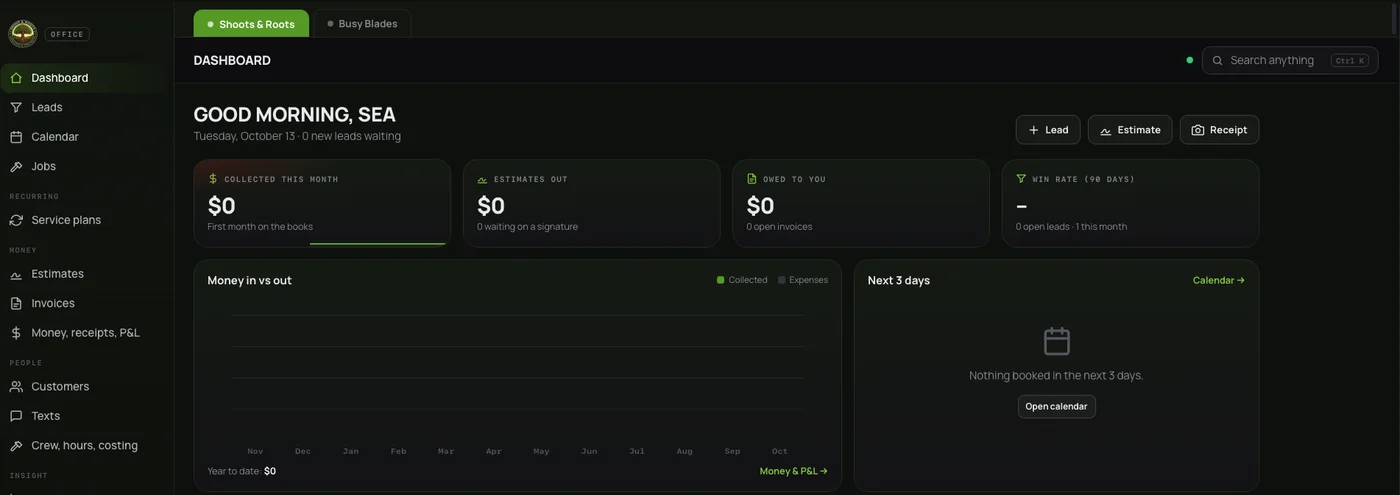Click 'Nothing booked in the next 3 days.'
Image resolution: width=1400 pixels, height=495 pixels.
coord(1056,376)
